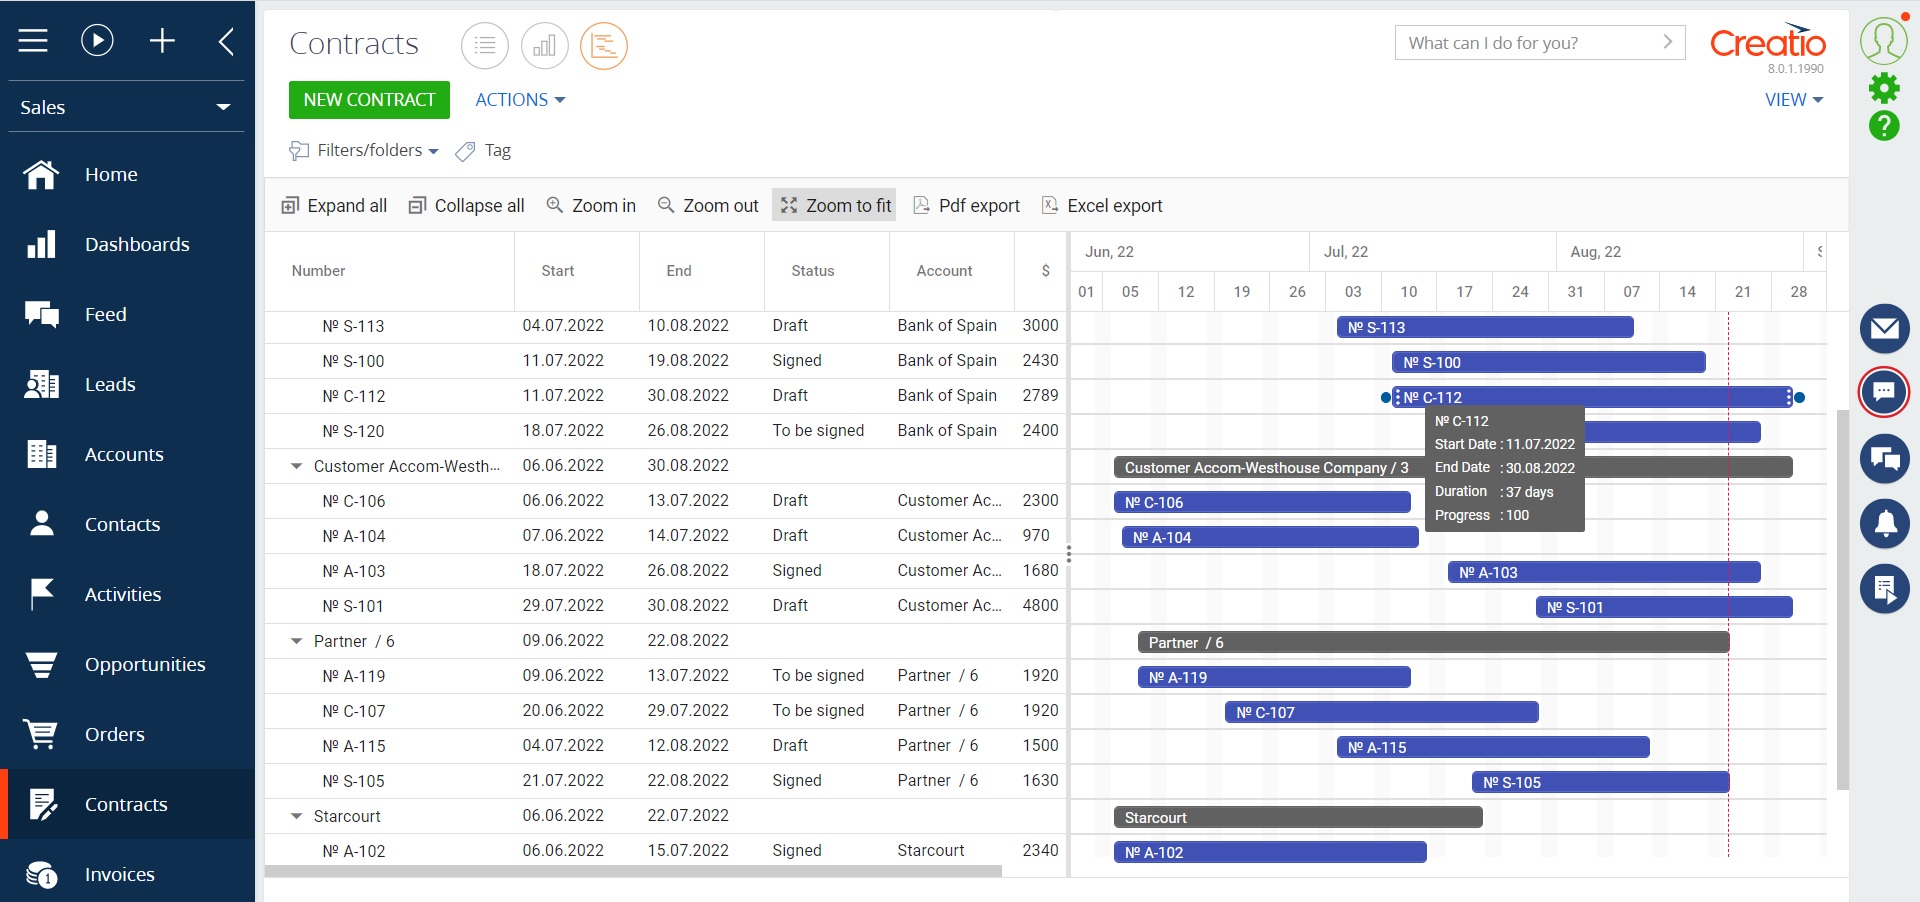Viewport: 1920px width, 902px height.
Task: Open the email panel on the right
Action: pos(1884,328)
